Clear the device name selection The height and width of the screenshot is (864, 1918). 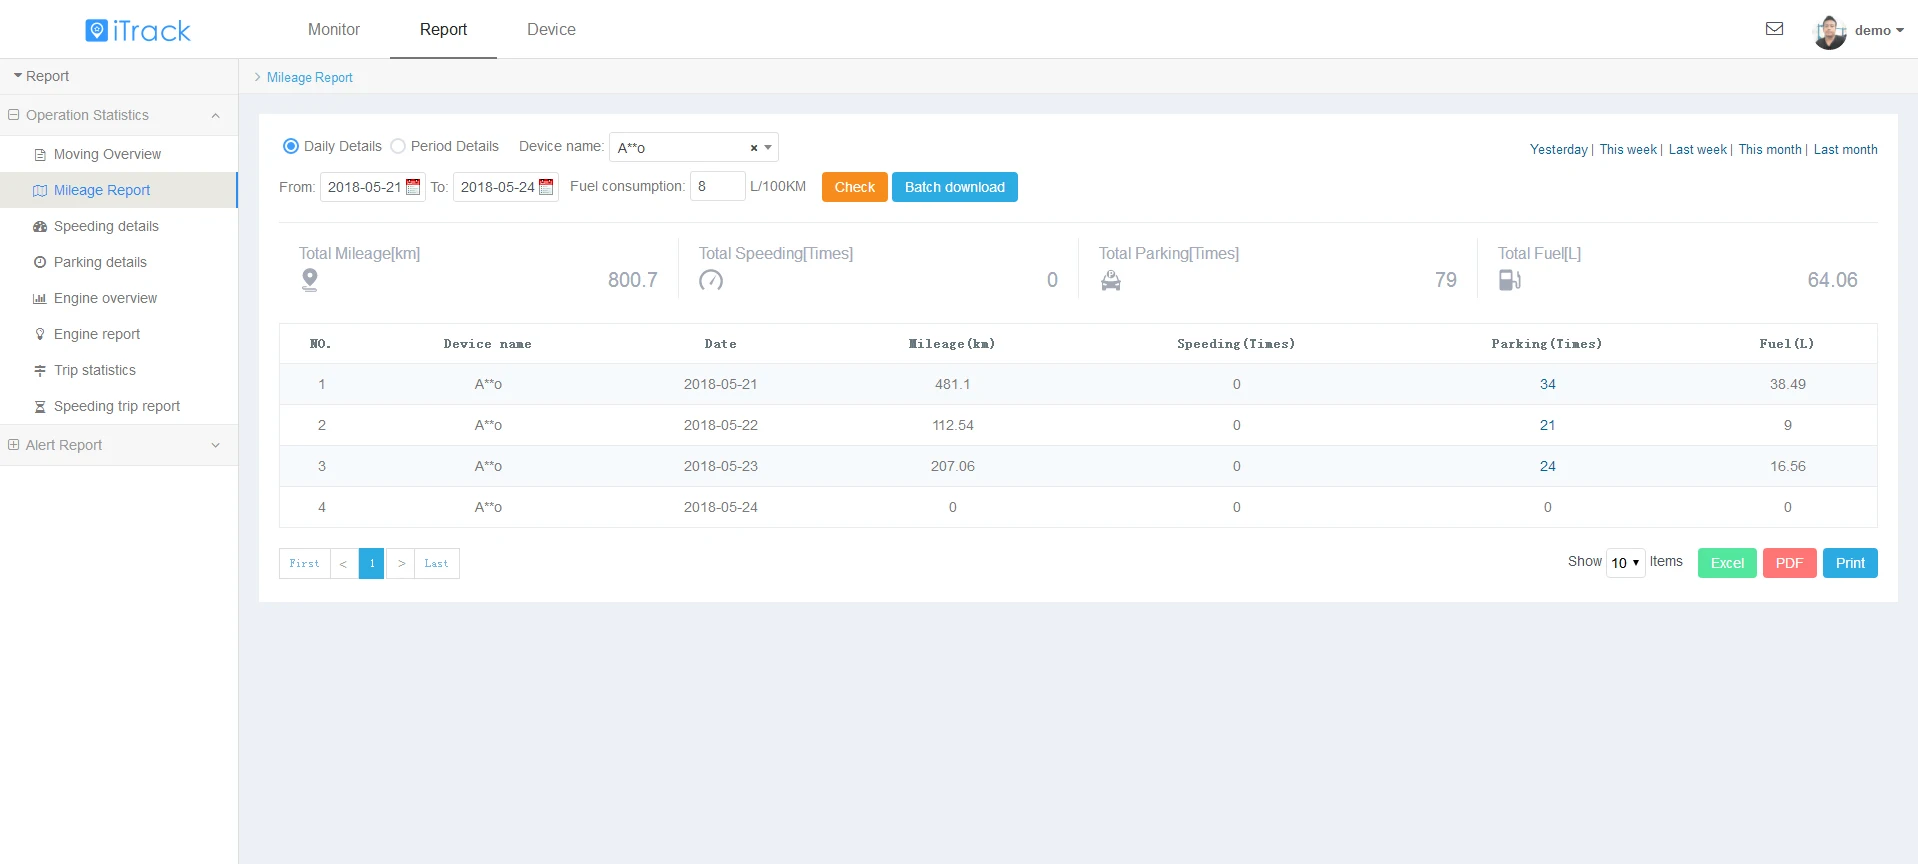754,148
